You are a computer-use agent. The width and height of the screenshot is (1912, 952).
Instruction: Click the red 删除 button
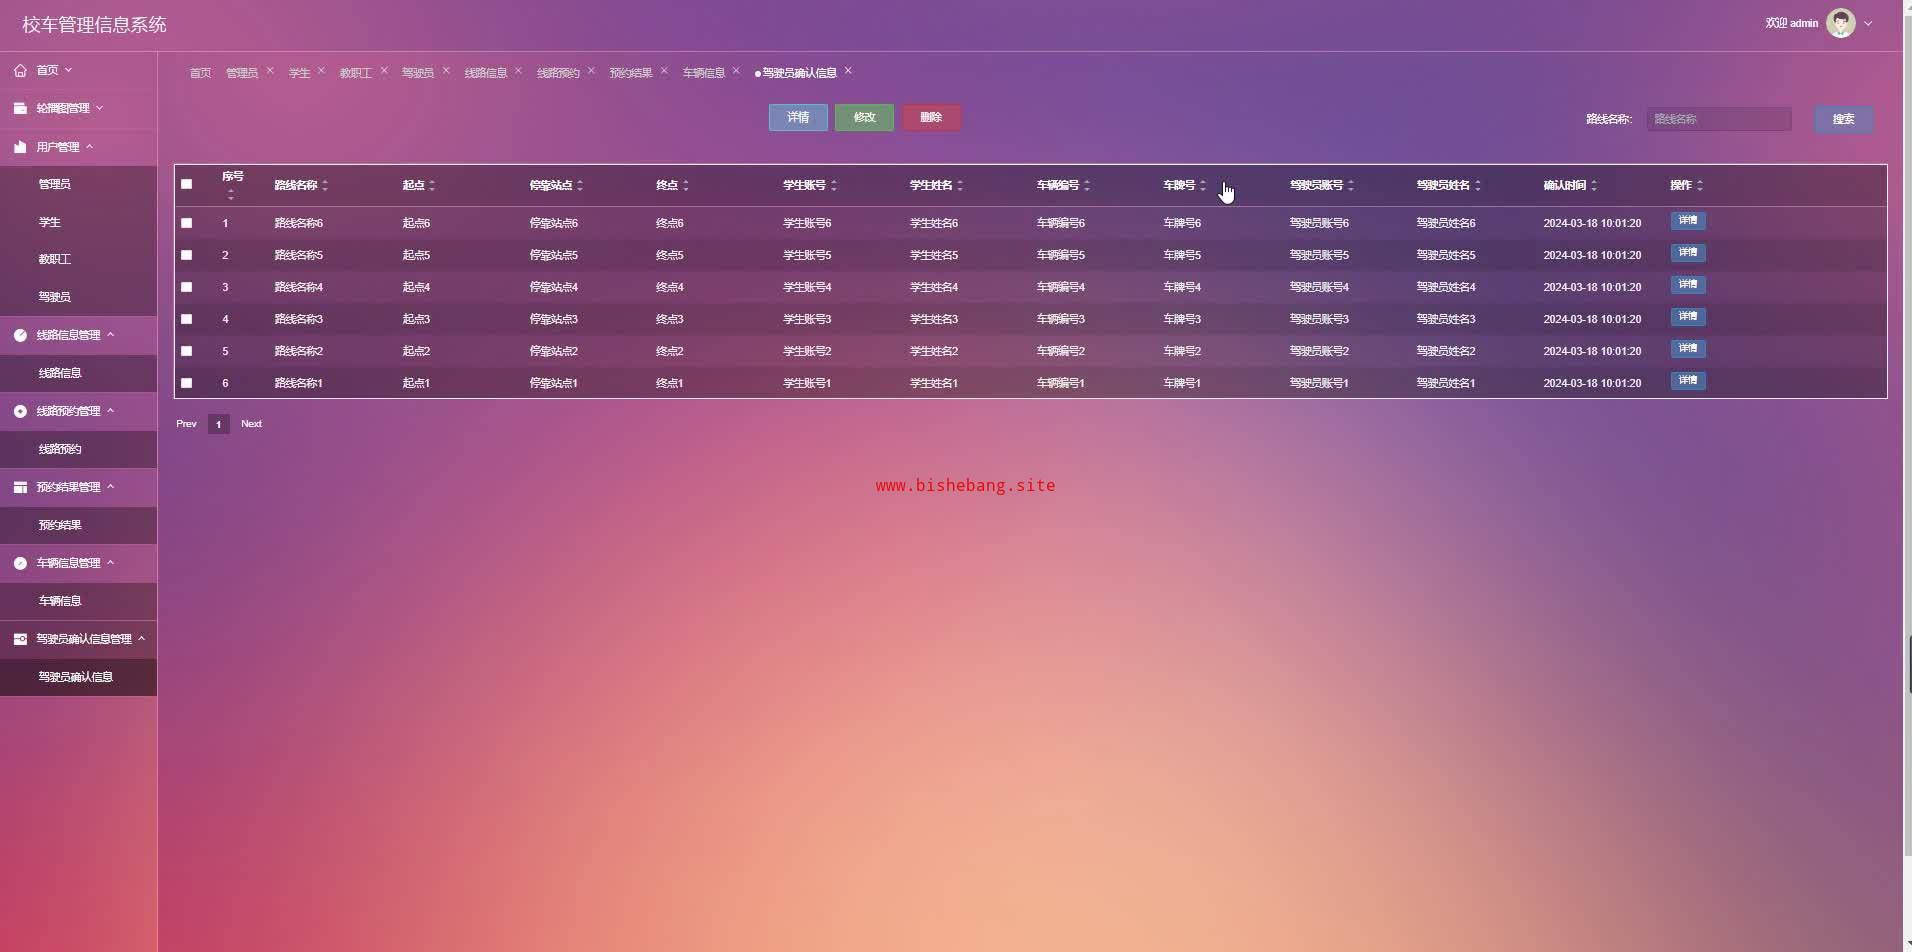pos(931,118)
